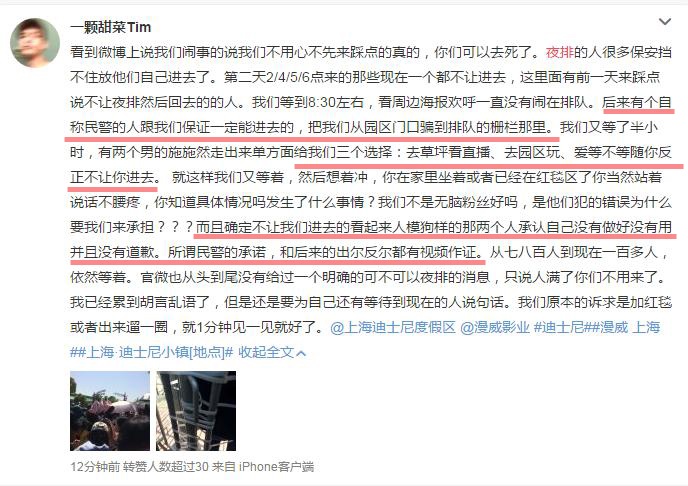Click the up arrow beside 收起全文
The width and height of the screenshot is (688, 486).
pos(301,353)
